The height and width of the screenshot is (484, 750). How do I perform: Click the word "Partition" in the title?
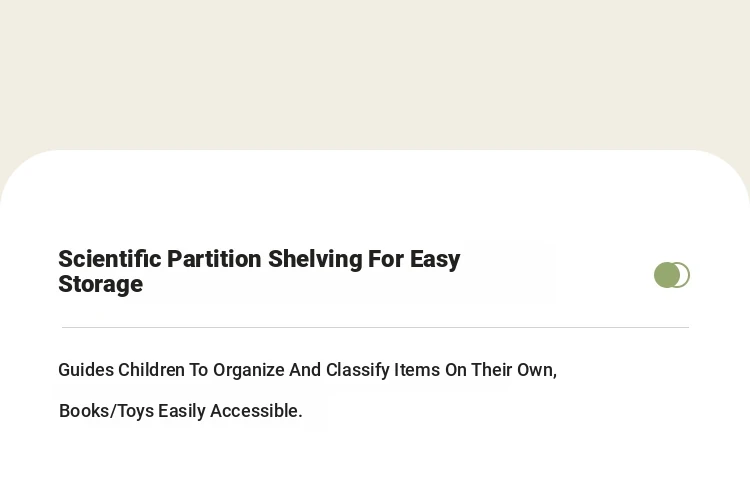(x=214, y=259)
